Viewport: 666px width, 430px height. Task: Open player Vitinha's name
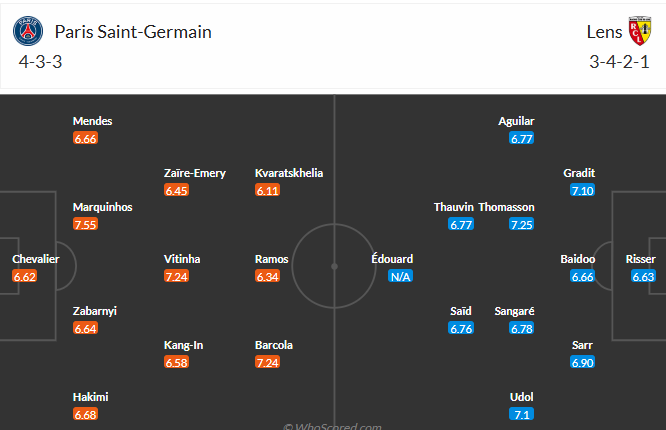click(x=182, y=259)
